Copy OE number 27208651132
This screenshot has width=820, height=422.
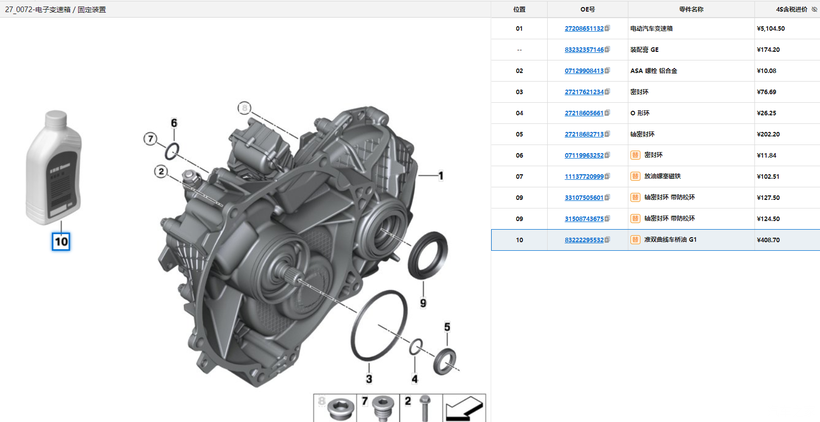pyautogui.click(x=607, y=29)
